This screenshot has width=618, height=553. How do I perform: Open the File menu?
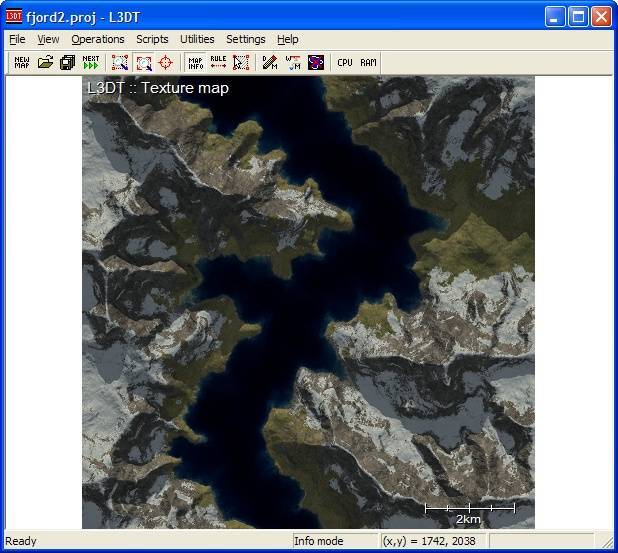pos(17,39)
